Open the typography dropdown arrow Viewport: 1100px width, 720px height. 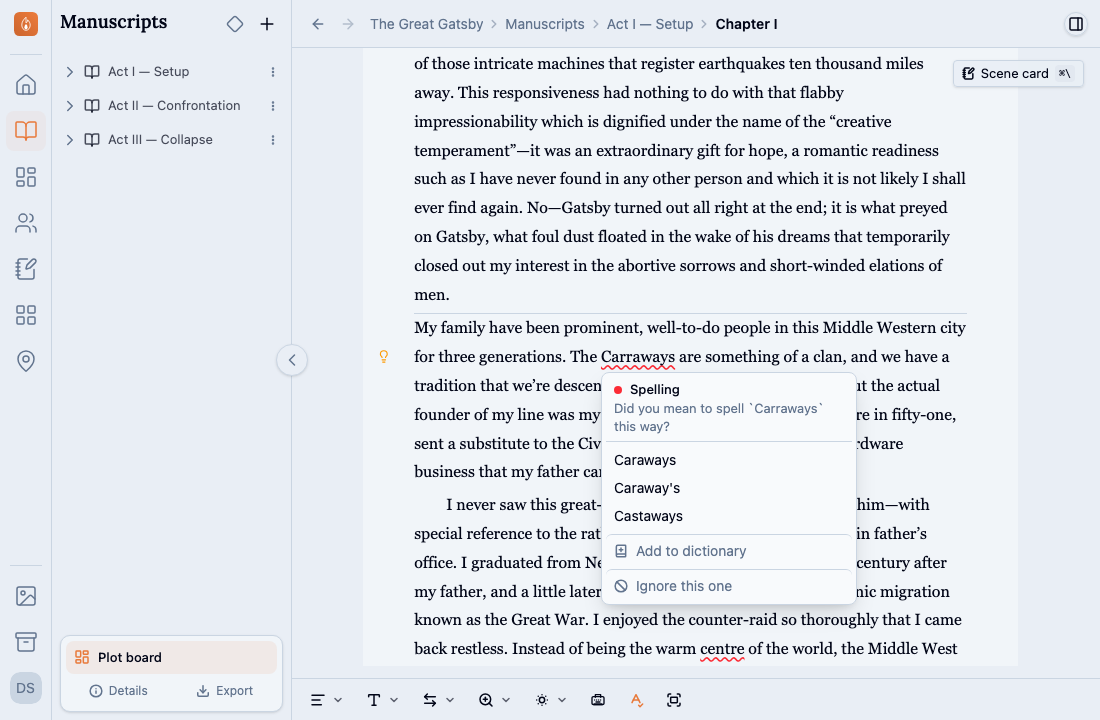pyautogui.click(x=394, y=700)
